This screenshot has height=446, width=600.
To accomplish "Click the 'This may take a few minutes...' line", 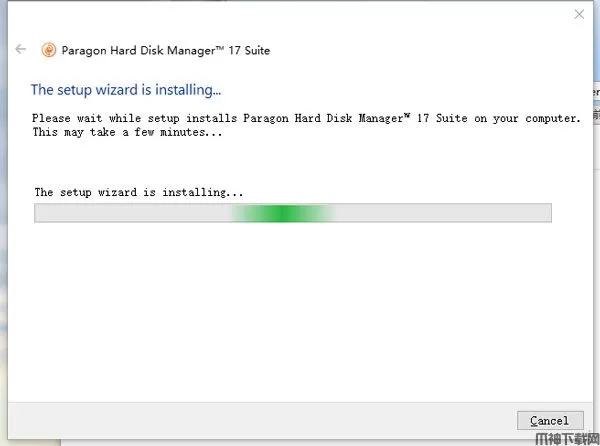I will pos(126,132).
